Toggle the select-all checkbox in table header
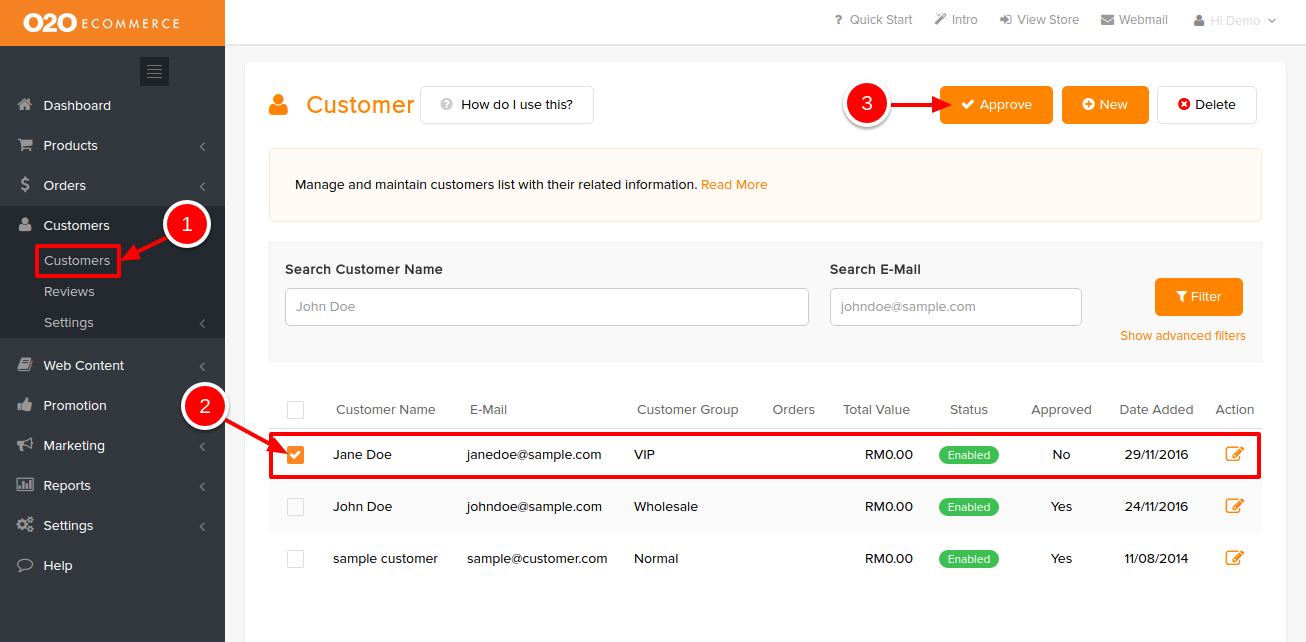This screenshot has width=1306, height=642. click(x=295, y=409)
